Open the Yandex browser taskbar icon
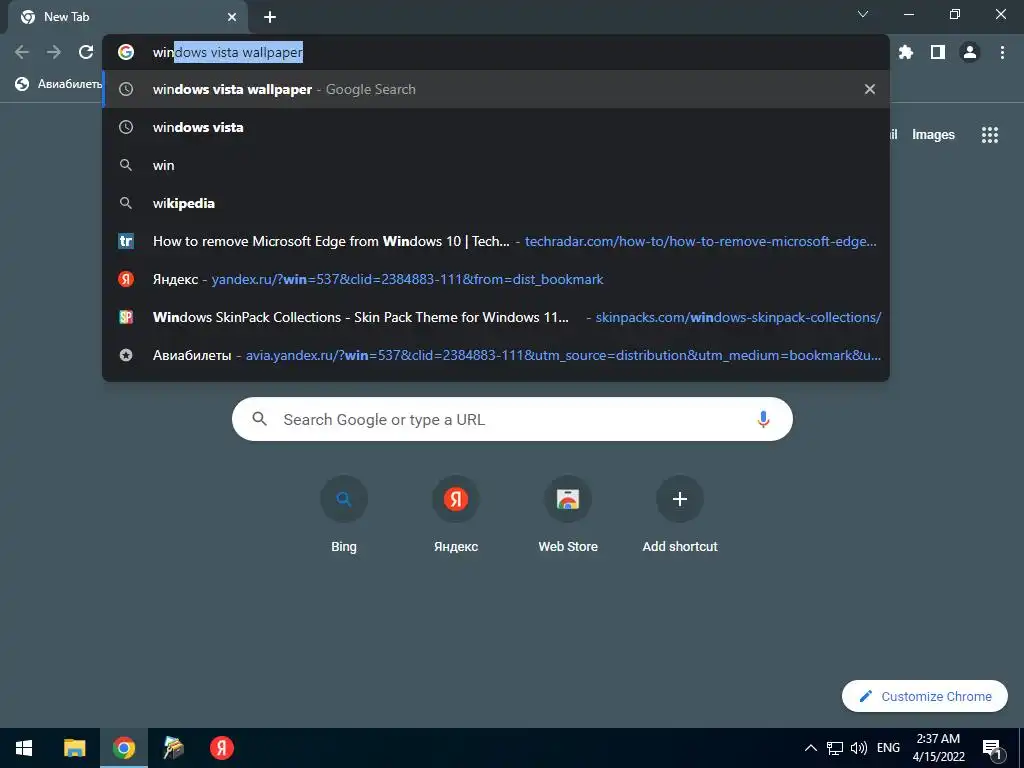 tap(221, 748)
